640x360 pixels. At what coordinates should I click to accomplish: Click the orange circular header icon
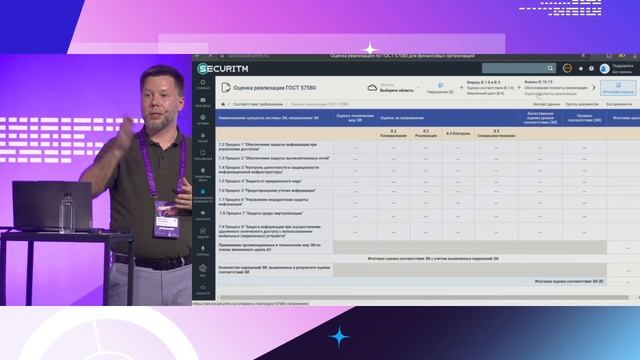point(567,68)
